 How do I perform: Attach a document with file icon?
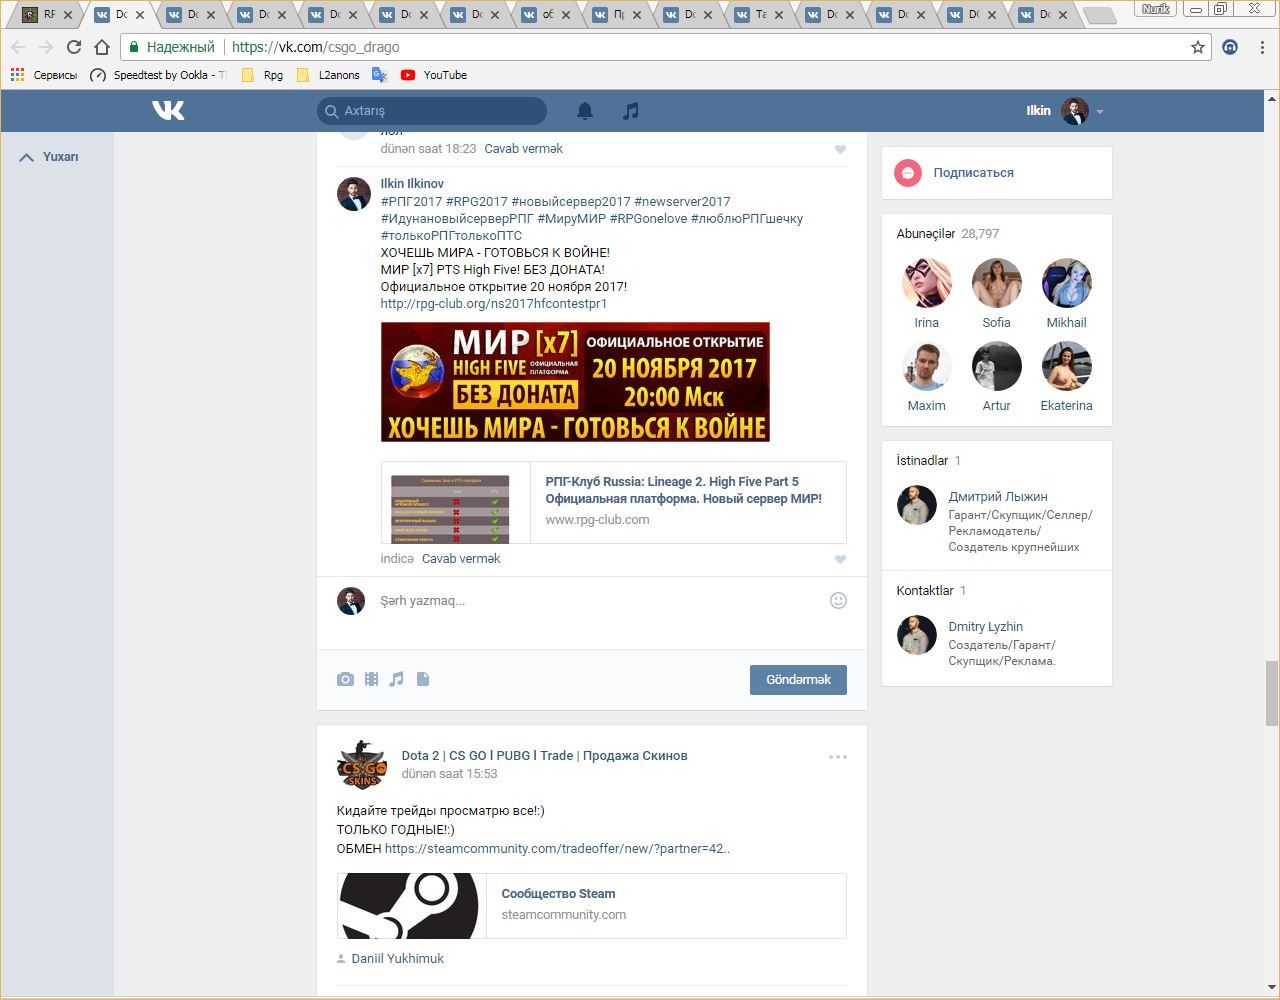423,679
